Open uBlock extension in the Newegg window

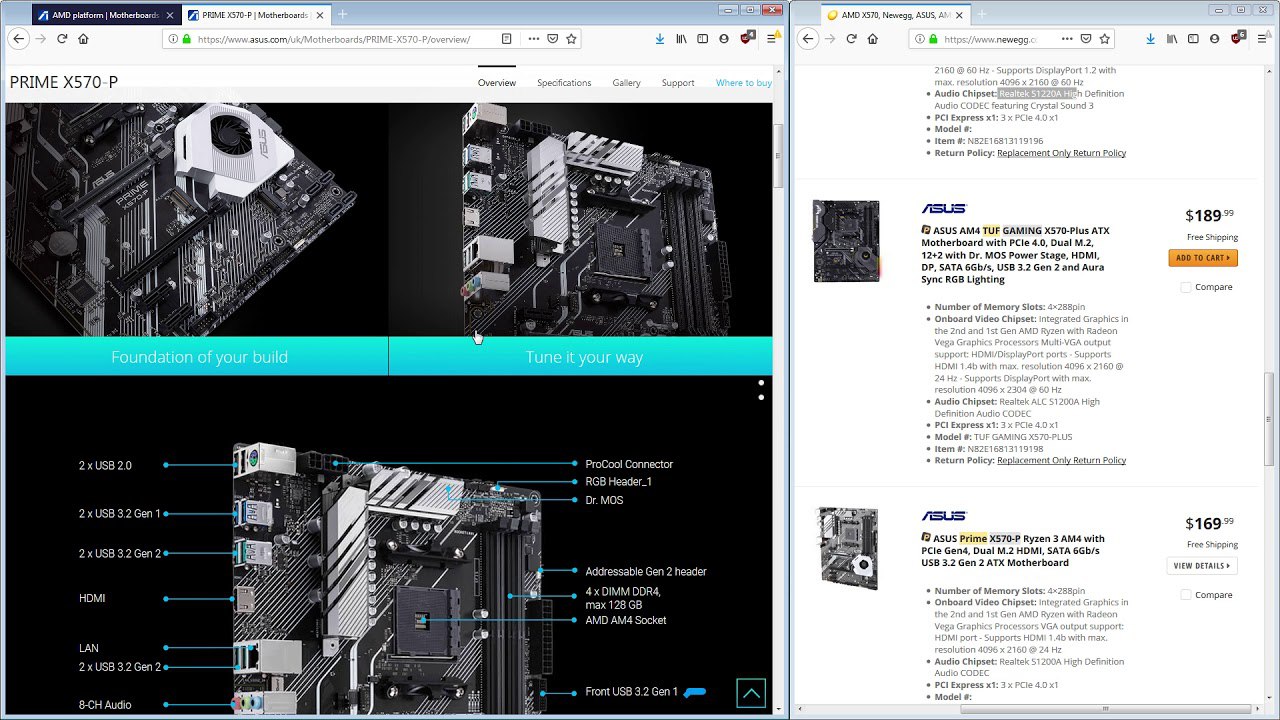pos(1236,38)
